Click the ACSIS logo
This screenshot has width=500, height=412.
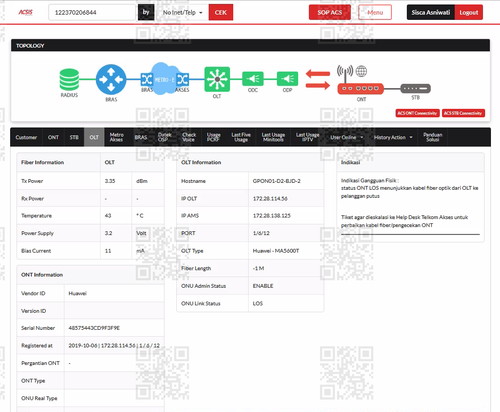pos(25,12)
